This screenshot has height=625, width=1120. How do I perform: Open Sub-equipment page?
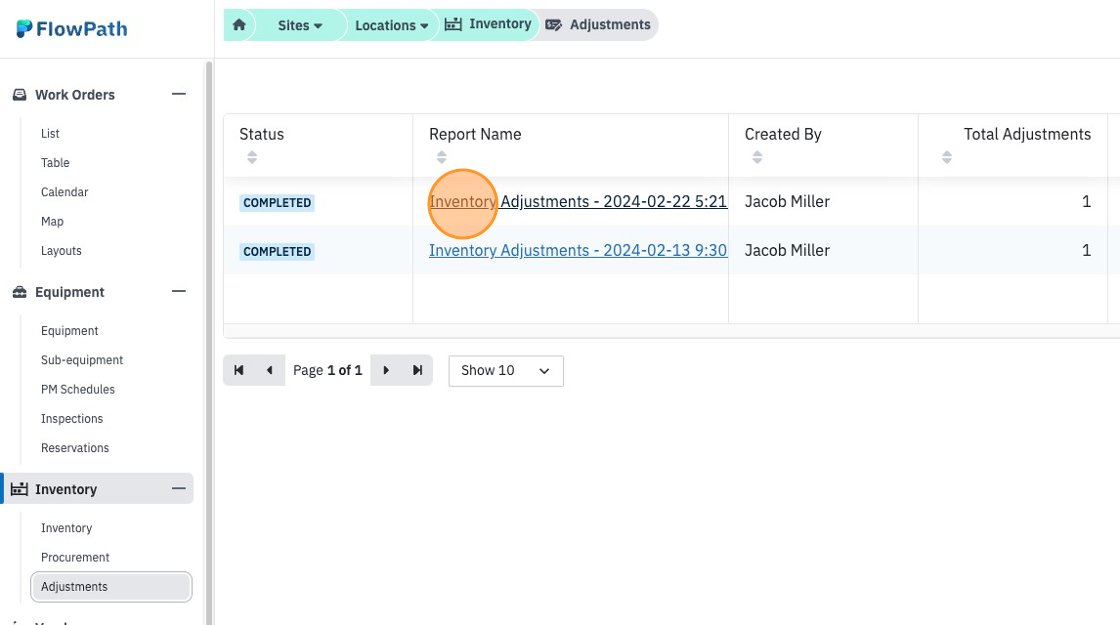82,360
